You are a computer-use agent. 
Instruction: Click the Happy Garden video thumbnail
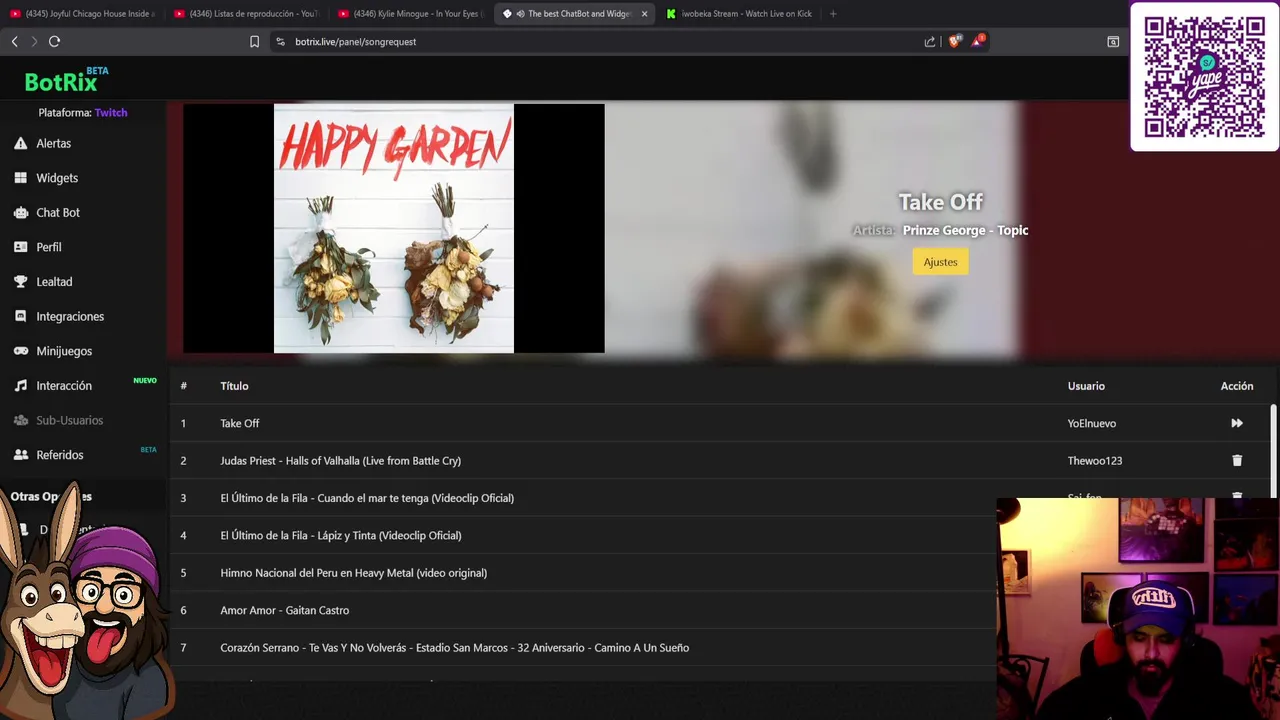click(394, 228)
